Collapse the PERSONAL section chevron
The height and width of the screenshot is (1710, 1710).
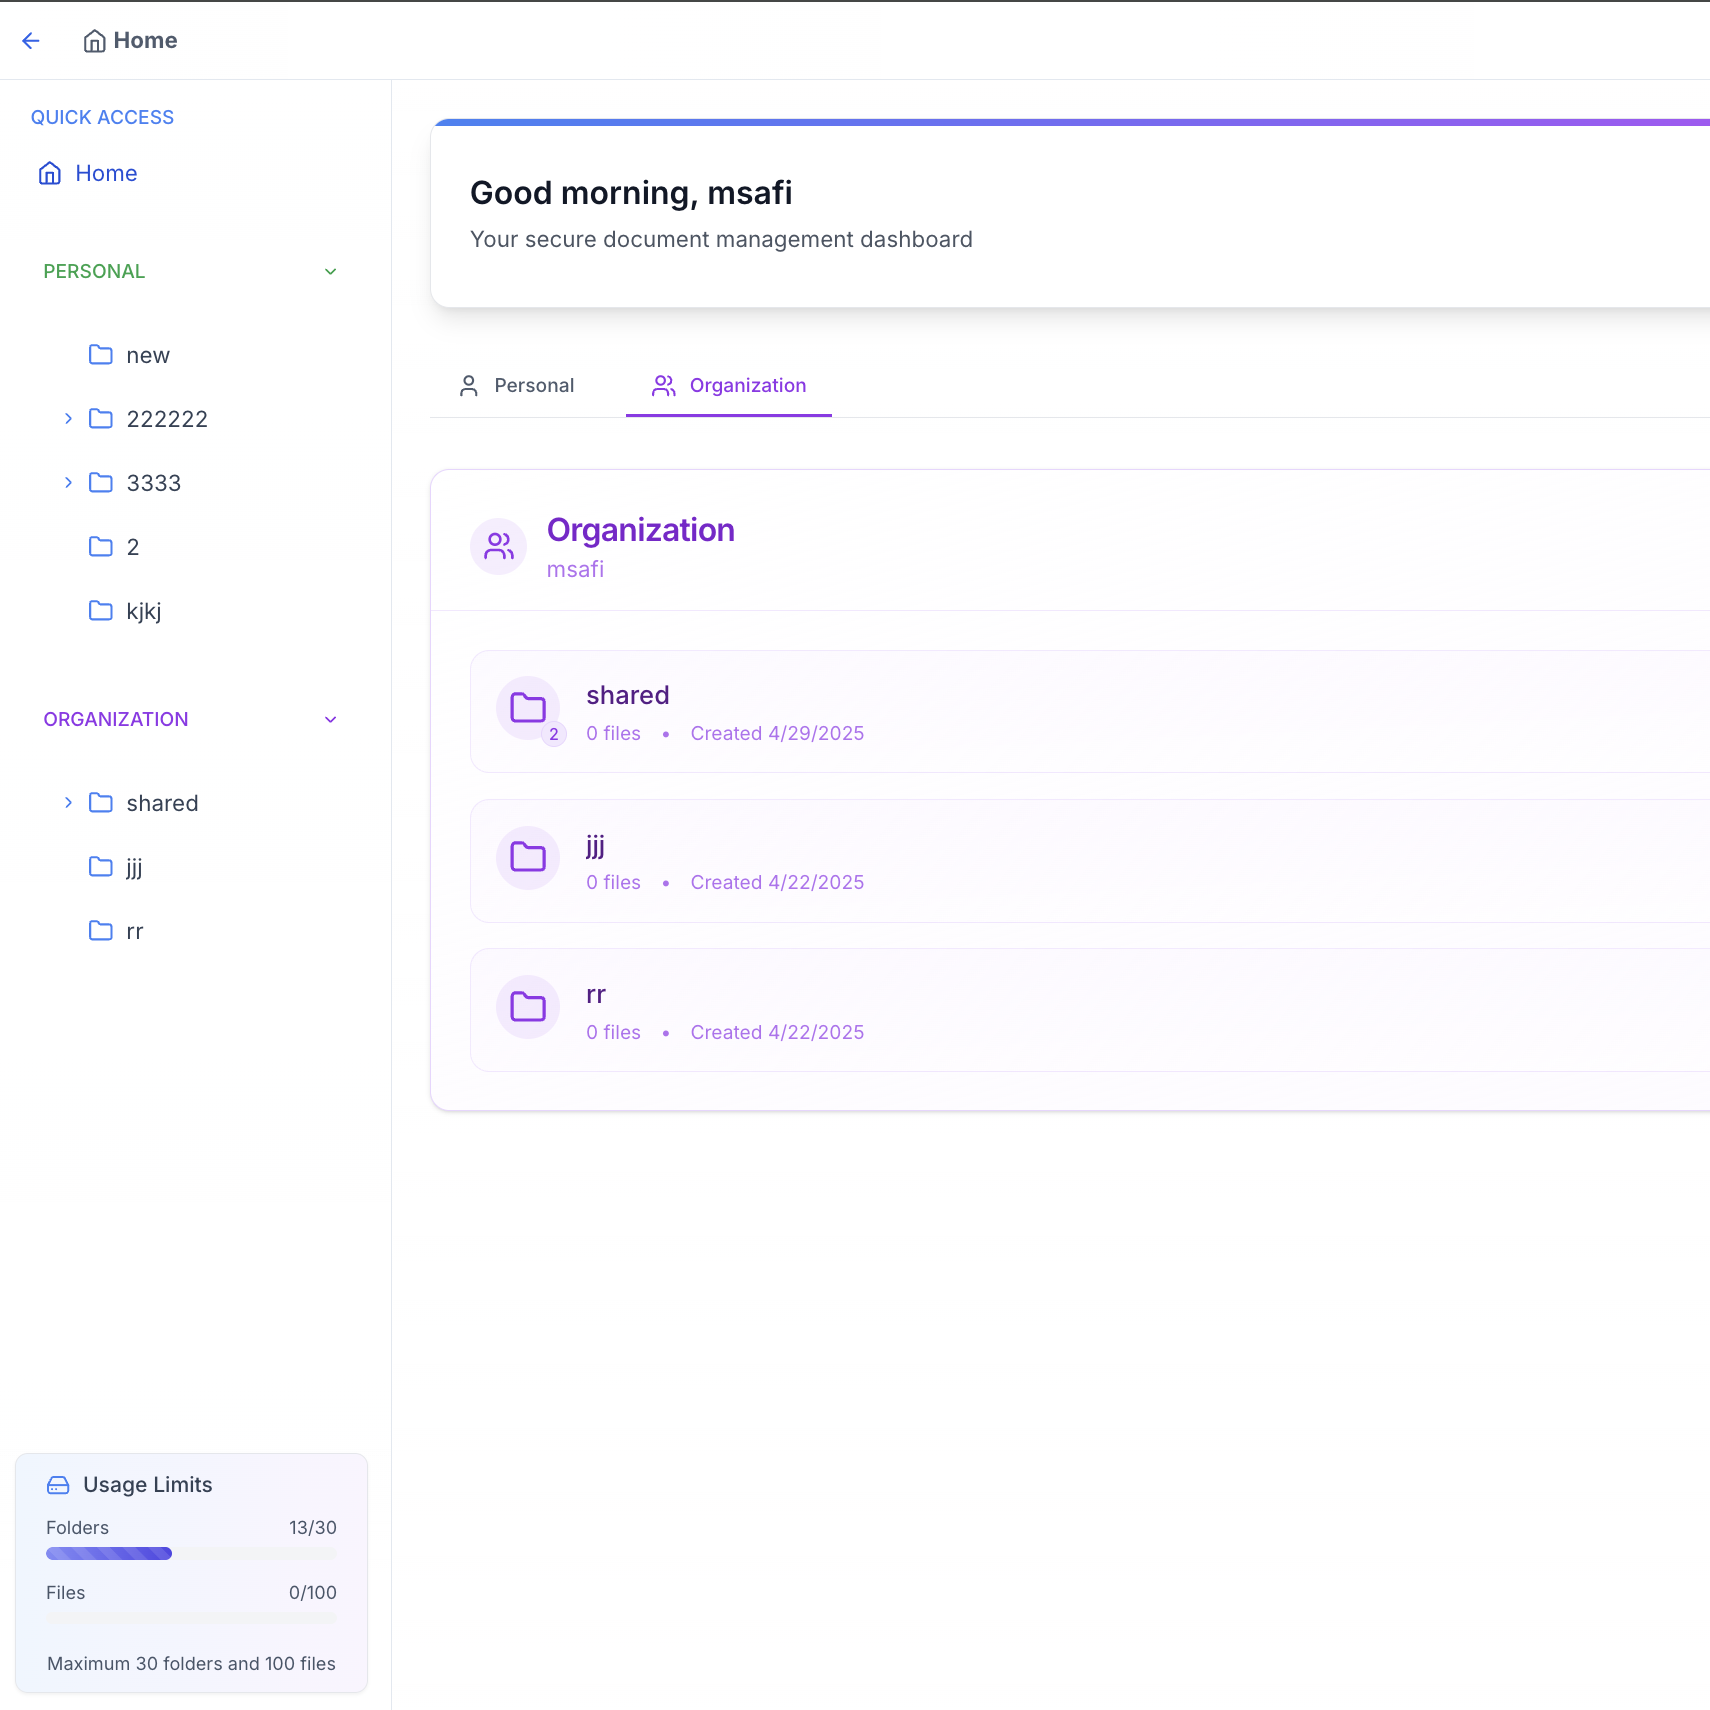point(331,272)
